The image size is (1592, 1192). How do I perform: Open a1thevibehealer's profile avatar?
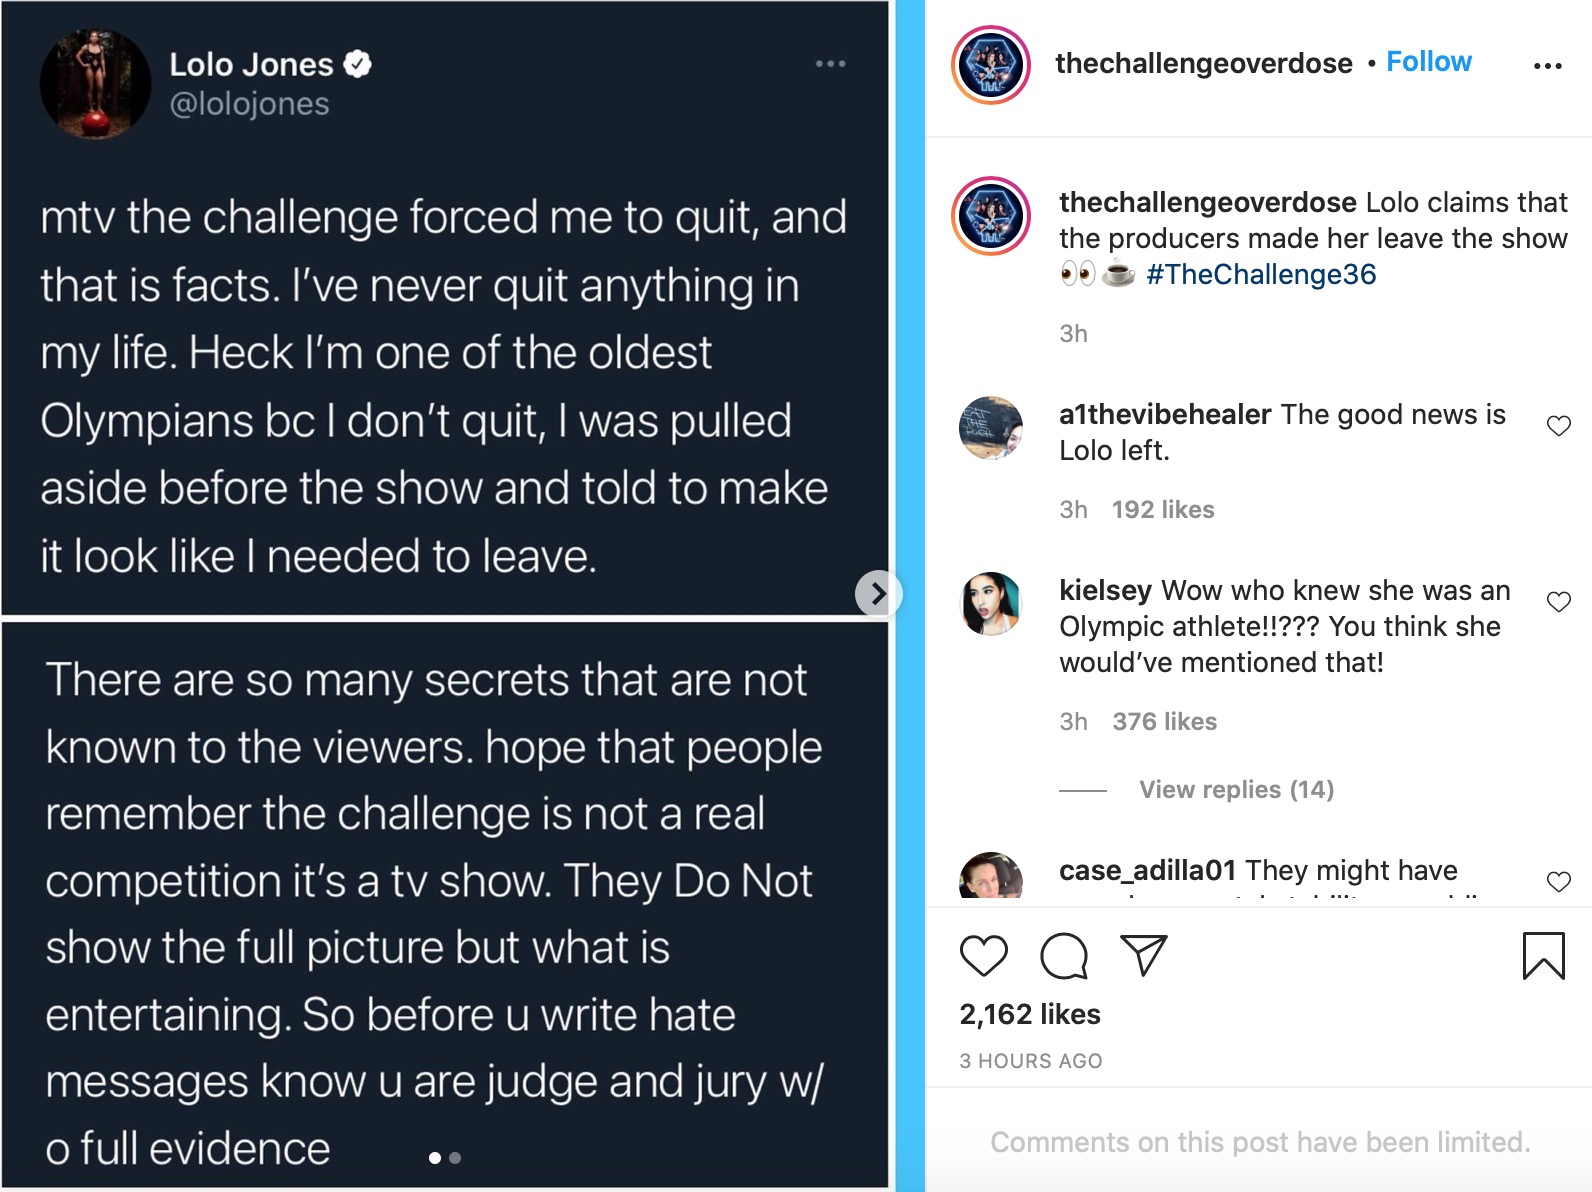(x=990, y=428)
